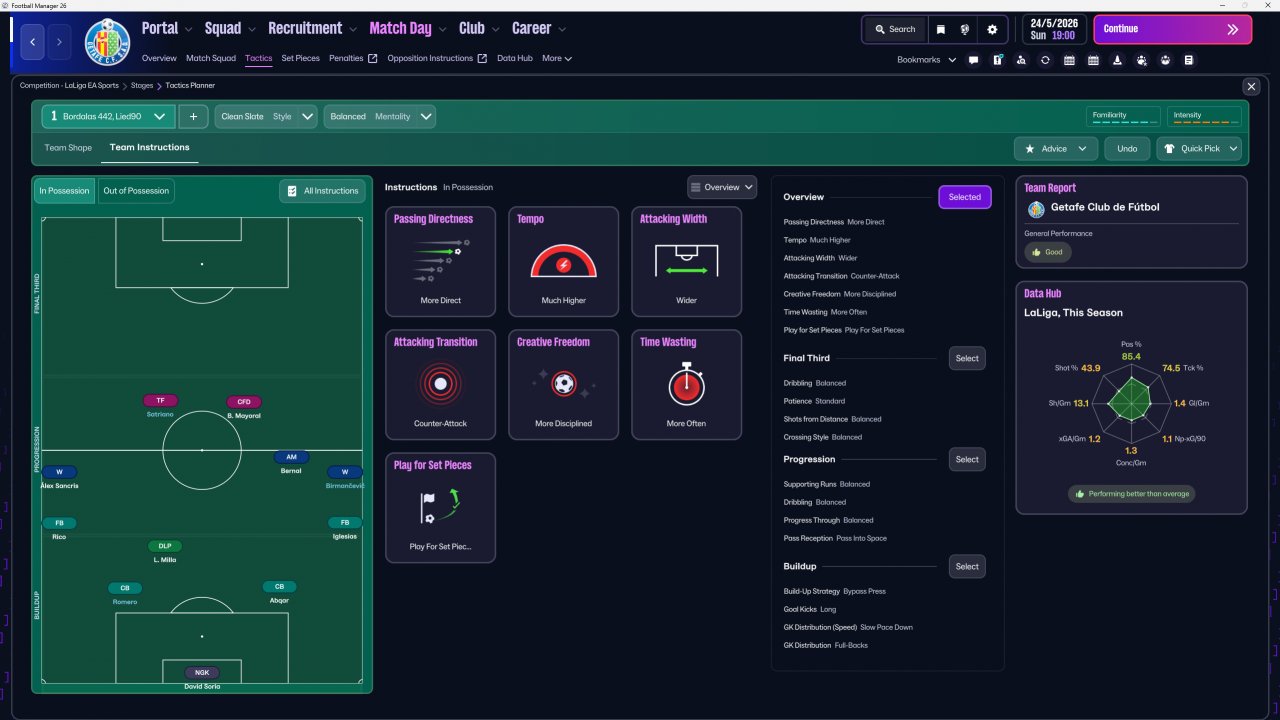Close the Tactics Planner panel
Image resolution: width=1280 pixels, height=720 pixels.
pos(1251,87)
